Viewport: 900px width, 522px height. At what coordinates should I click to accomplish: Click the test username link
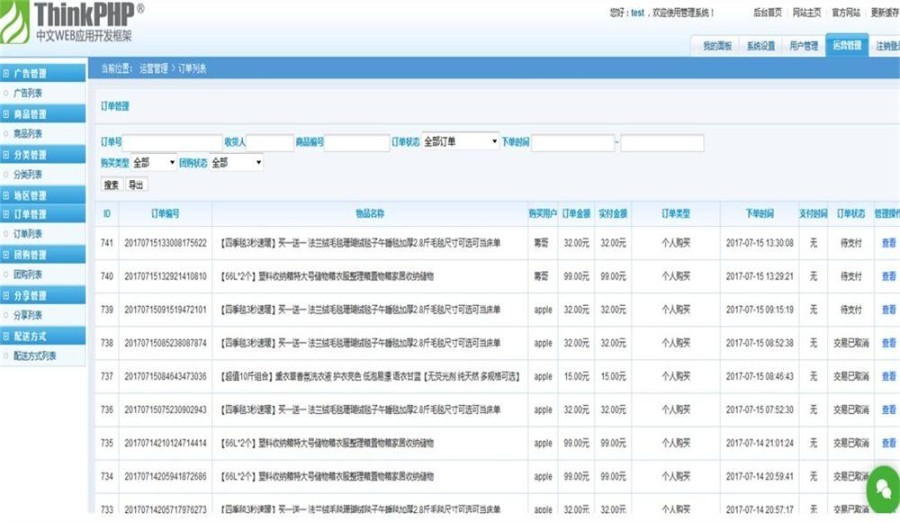(637, 13)
